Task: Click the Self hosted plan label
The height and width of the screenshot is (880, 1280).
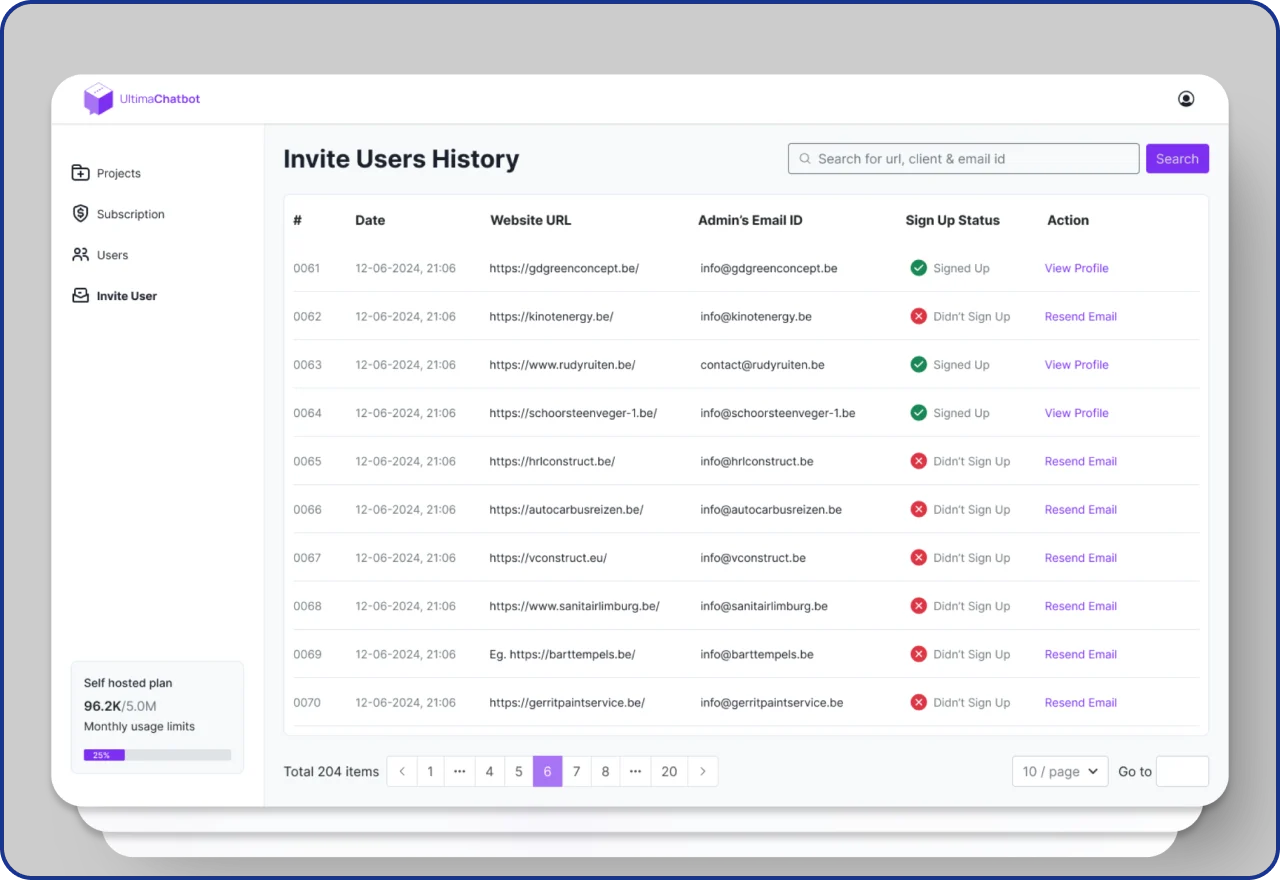Action: click(128, 683)
